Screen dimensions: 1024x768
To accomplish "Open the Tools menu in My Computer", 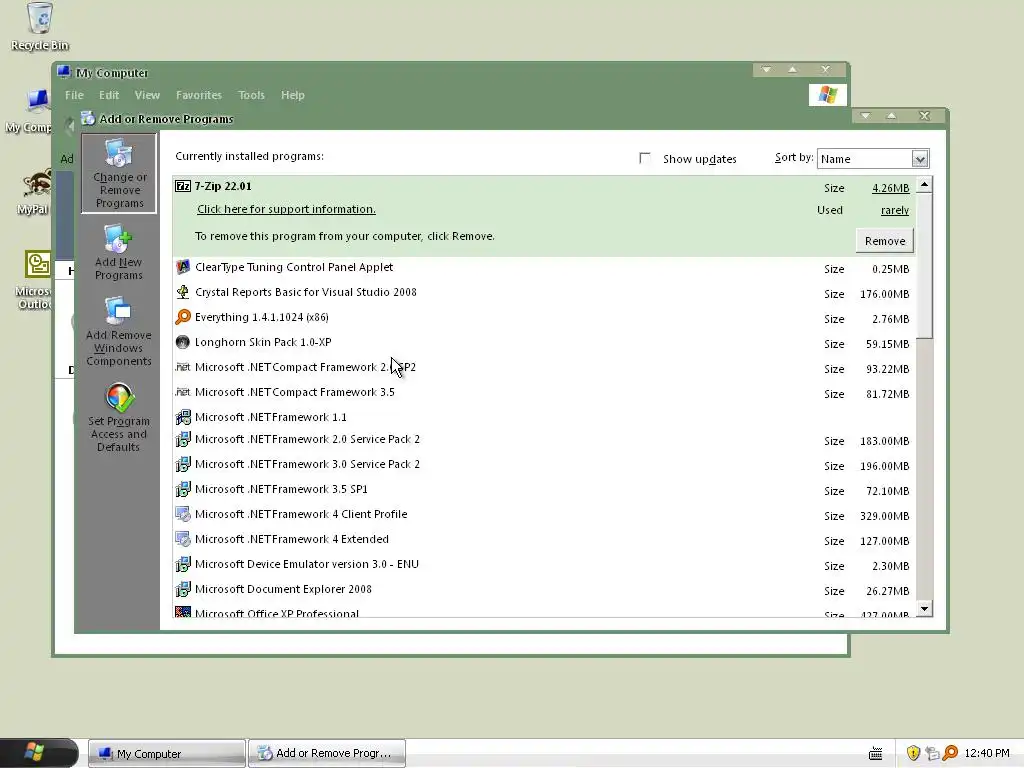I will tap(251, 95).
